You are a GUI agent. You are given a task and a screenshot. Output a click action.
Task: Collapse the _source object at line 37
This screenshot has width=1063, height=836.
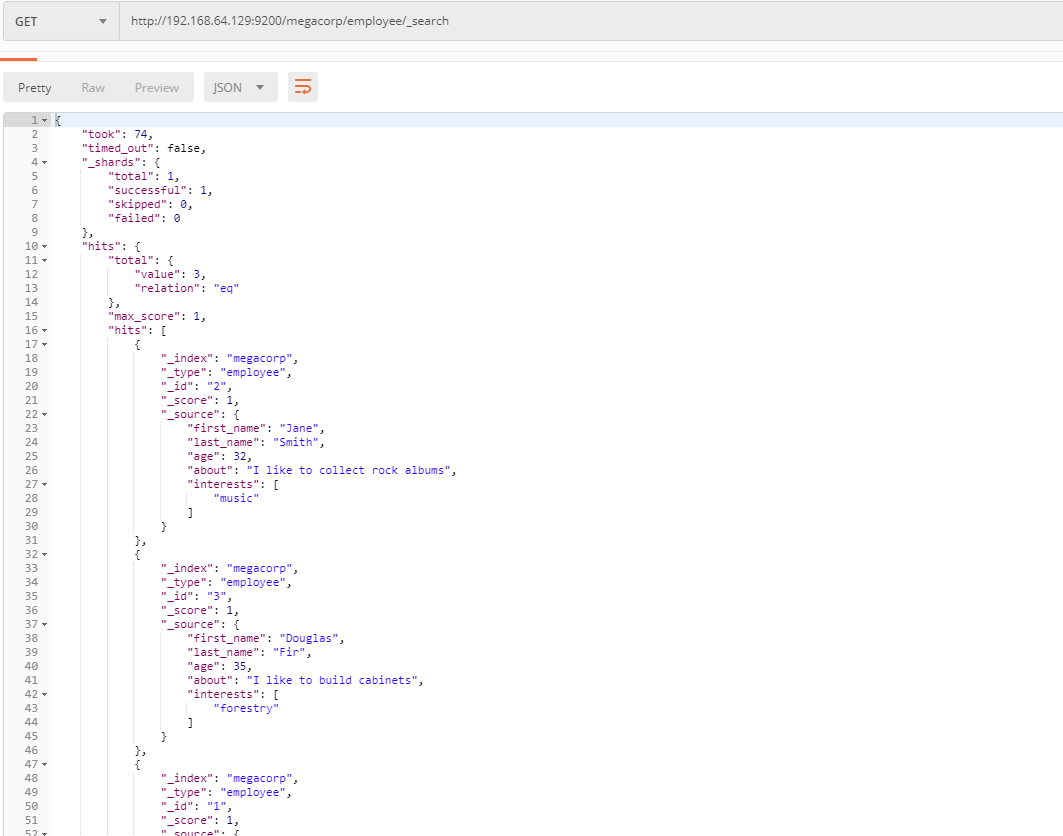click(x=45, y=624)
